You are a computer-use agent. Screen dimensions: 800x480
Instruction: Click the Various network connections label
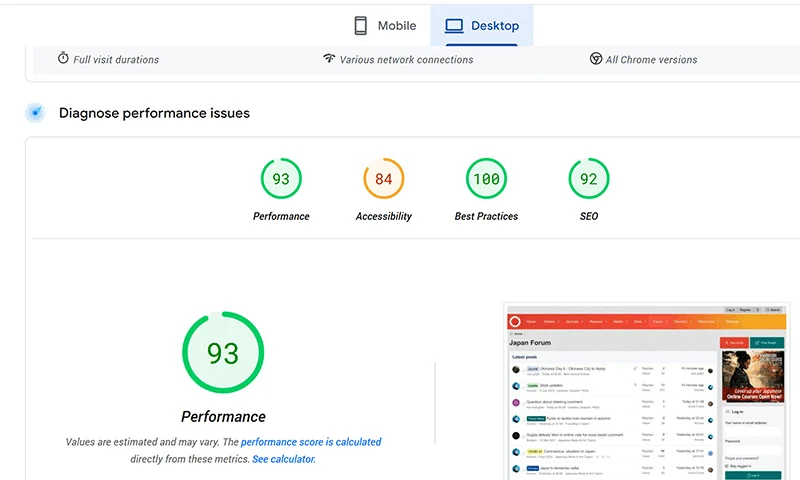(x=406, y=60)
